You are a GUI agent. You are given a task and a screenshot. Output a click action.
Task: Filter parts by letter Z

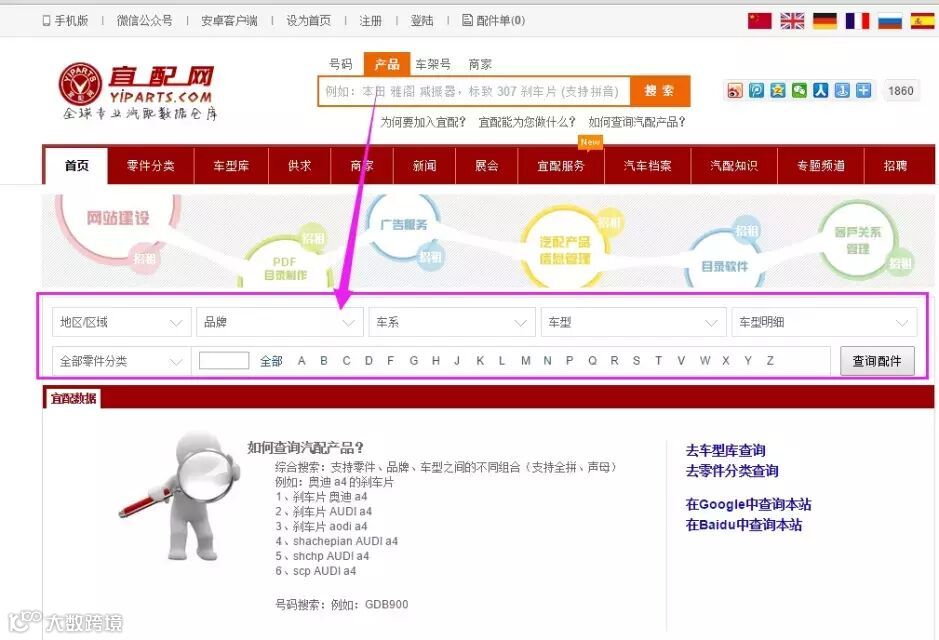(x=770, y=361)
